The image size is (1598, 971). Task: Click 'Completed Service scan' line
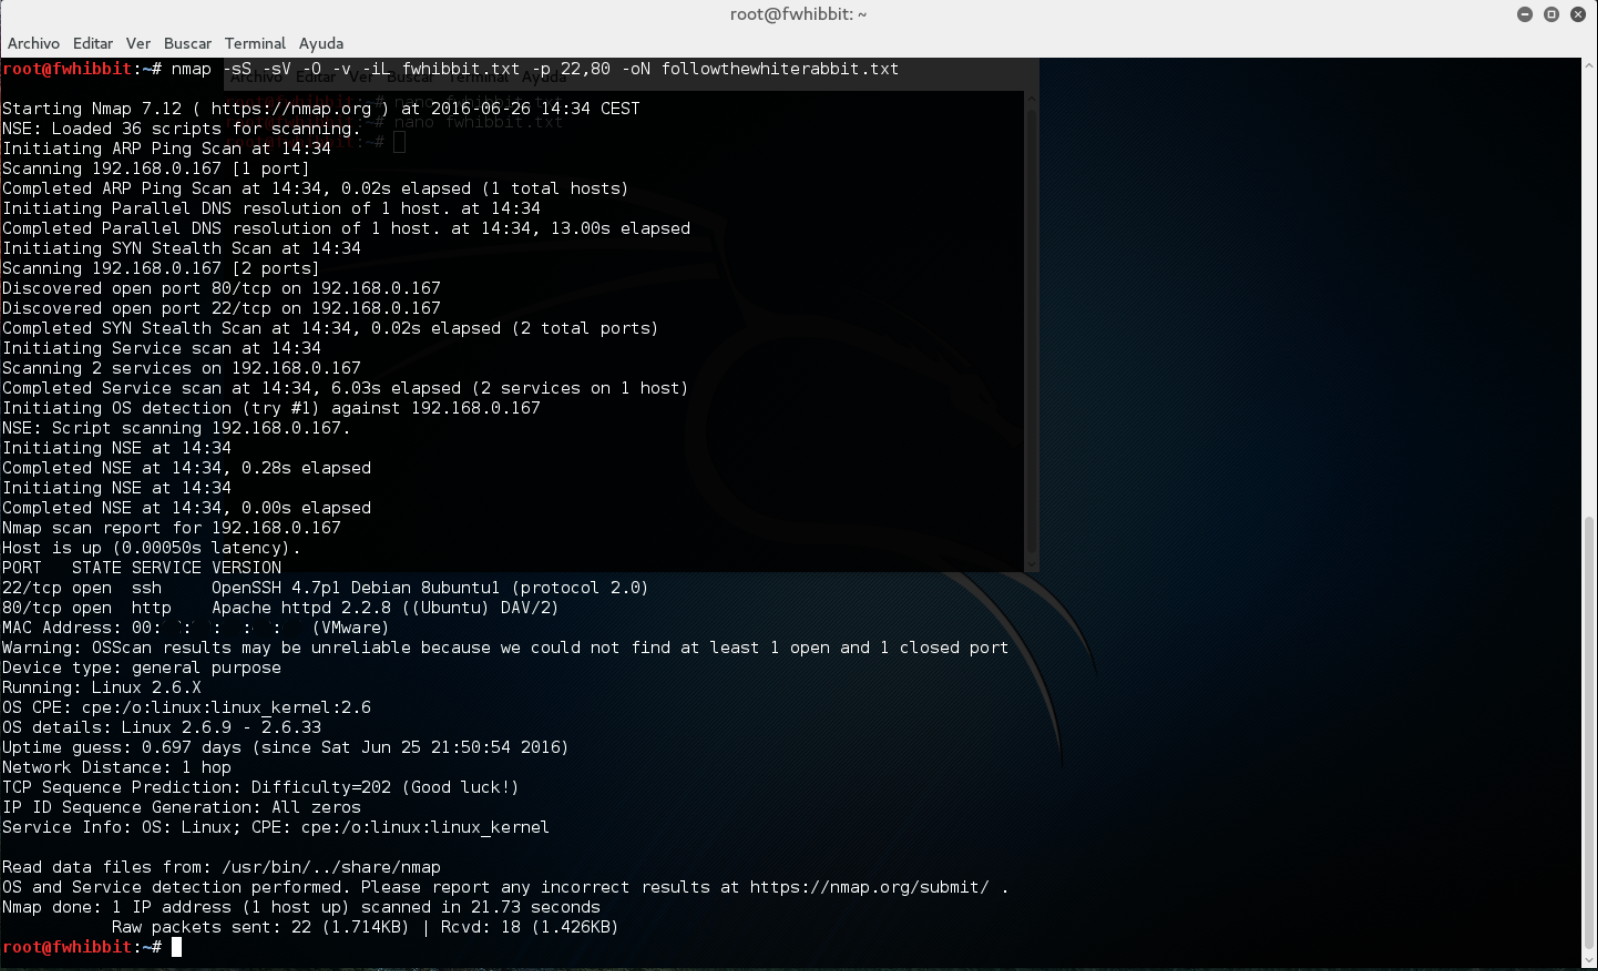pyautogui.click(x=345, y=388)
